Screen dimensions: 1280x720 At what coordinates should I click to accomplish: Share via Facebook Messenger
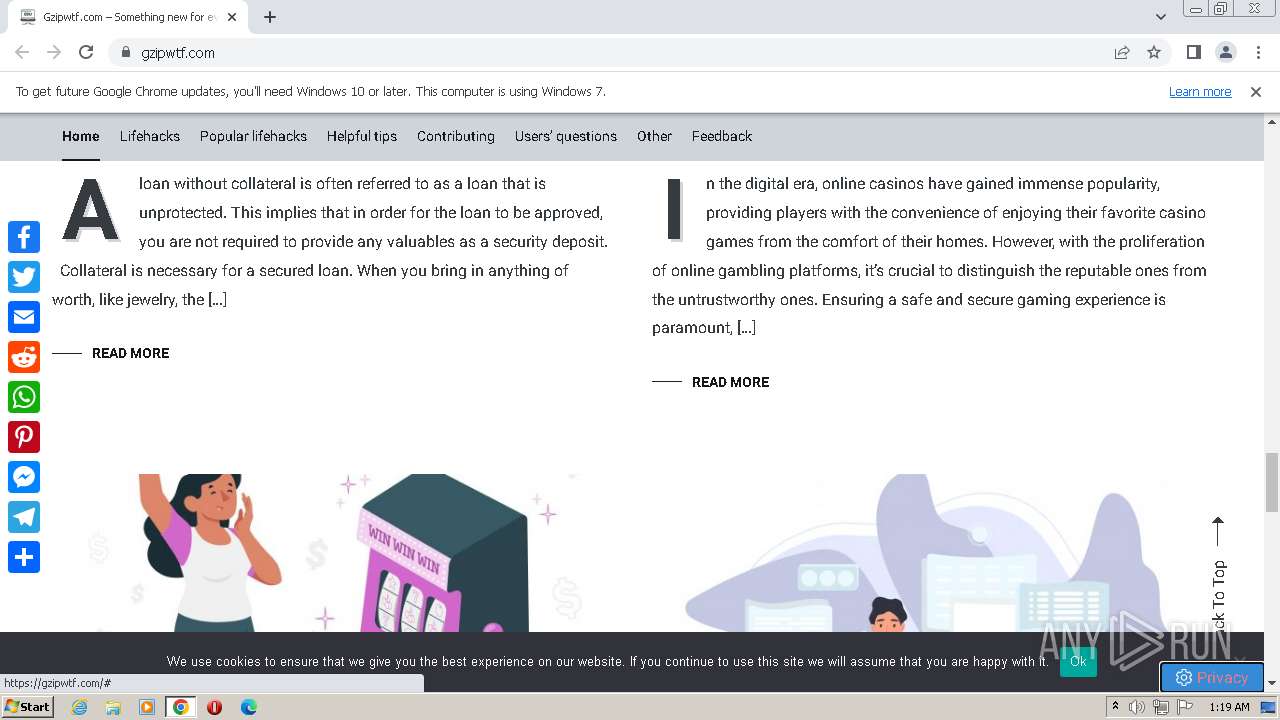point(24,477)
